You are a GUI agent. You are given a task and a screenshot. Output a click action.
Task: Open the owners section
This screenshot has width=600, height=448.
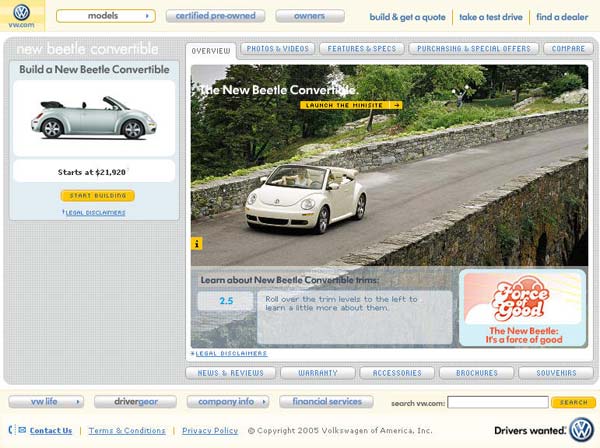click(x=310, y=16)
